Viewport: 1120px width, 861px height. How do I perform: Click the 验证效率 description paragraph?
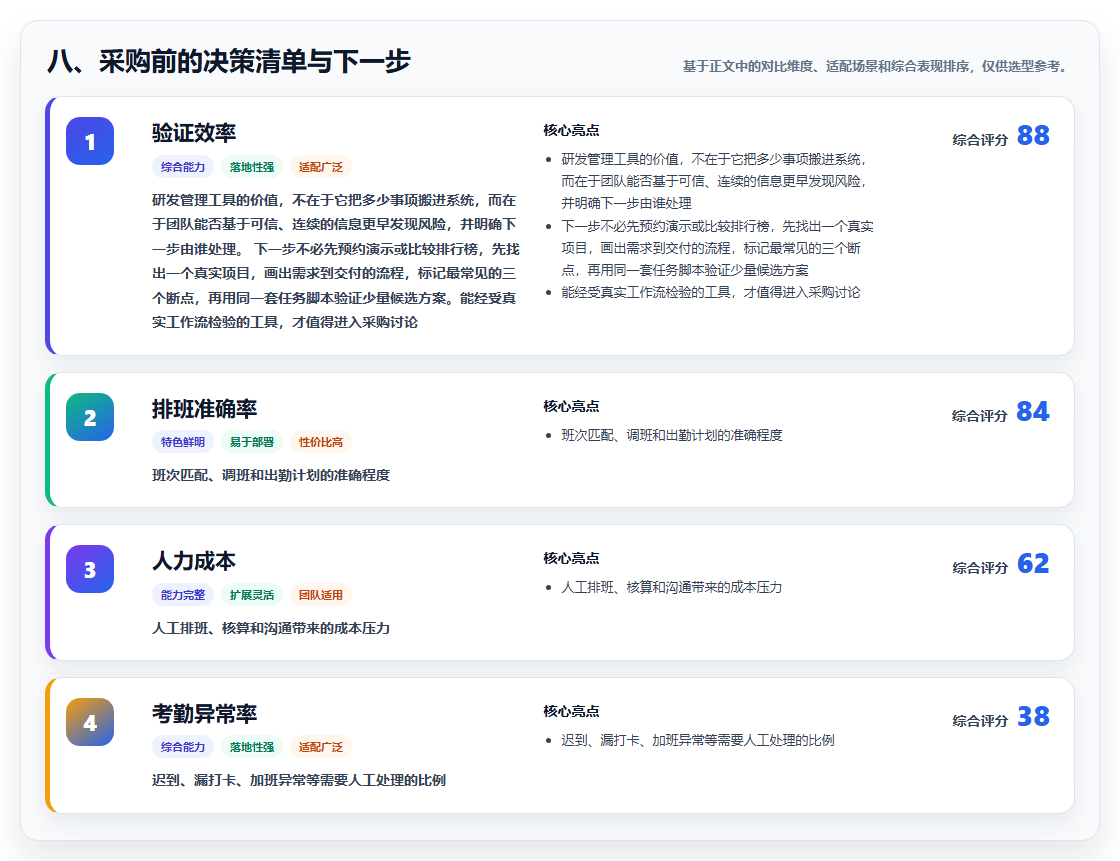tap(336, 261)
